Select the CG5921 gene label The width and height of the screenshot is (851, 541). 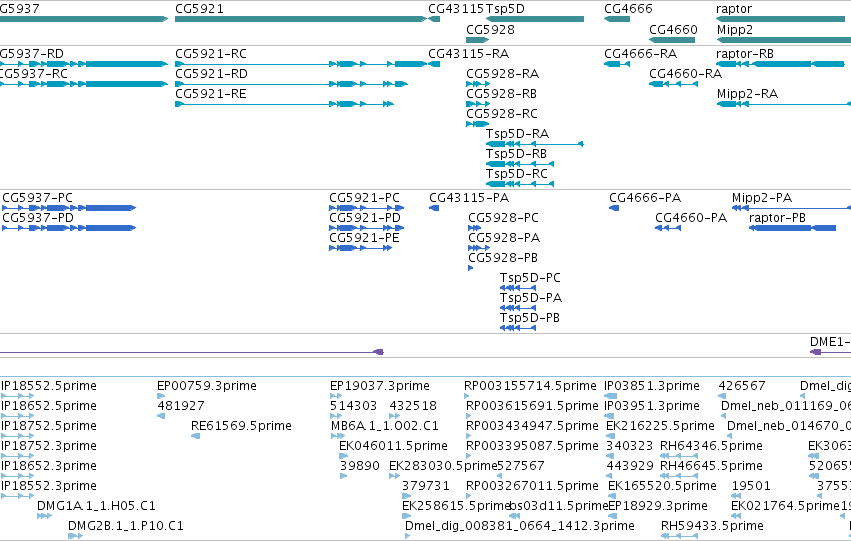199,9
